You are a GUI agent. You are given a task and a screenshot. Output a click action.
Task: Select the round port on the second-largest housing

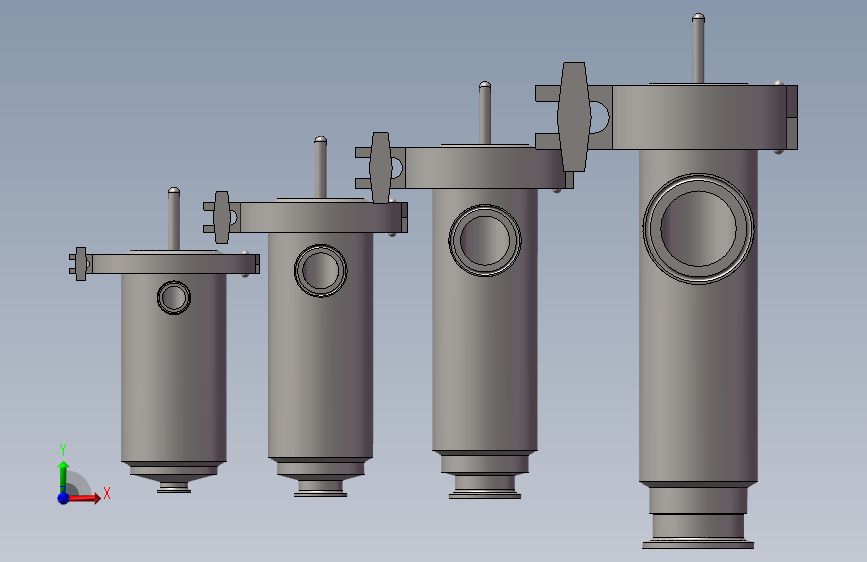click(x=485, y=241)
